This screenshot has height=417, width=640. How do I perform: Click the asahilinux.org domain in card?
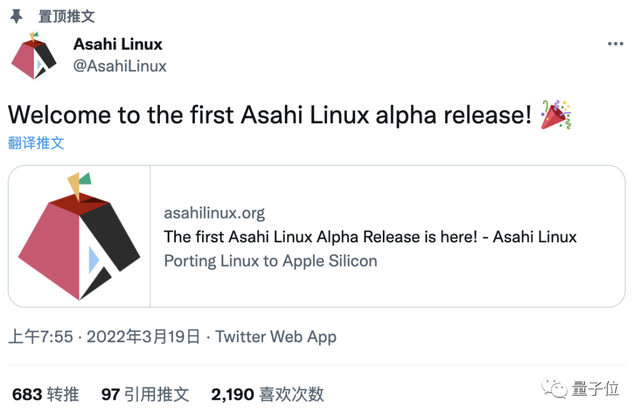pos(214,213)
